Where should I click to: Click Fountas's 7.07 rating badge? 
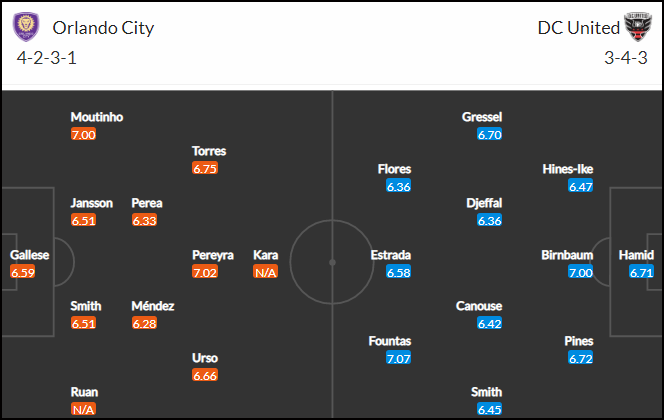pos(398,359)
